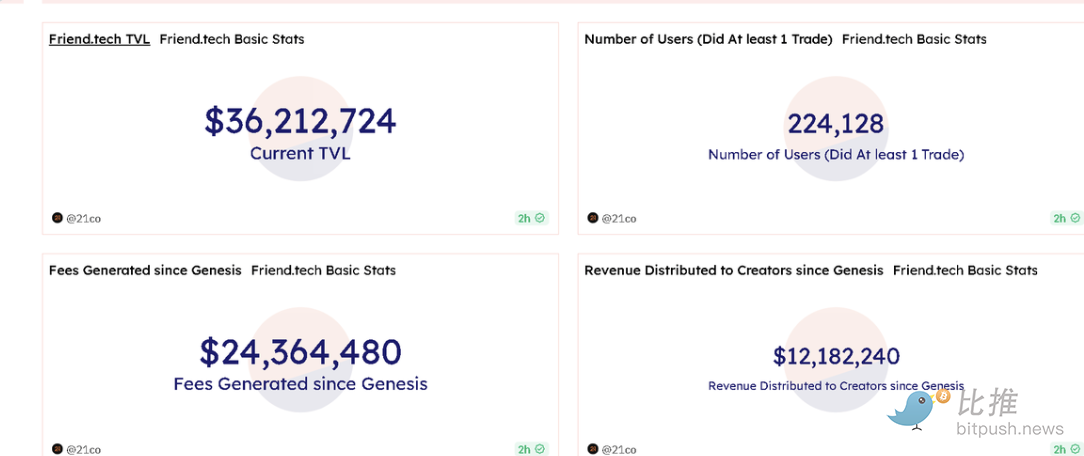The height and width of the screenshot is (456, 1084).
Task: Click the bitpush.news bird watermark logo
Action: [917, 408]
